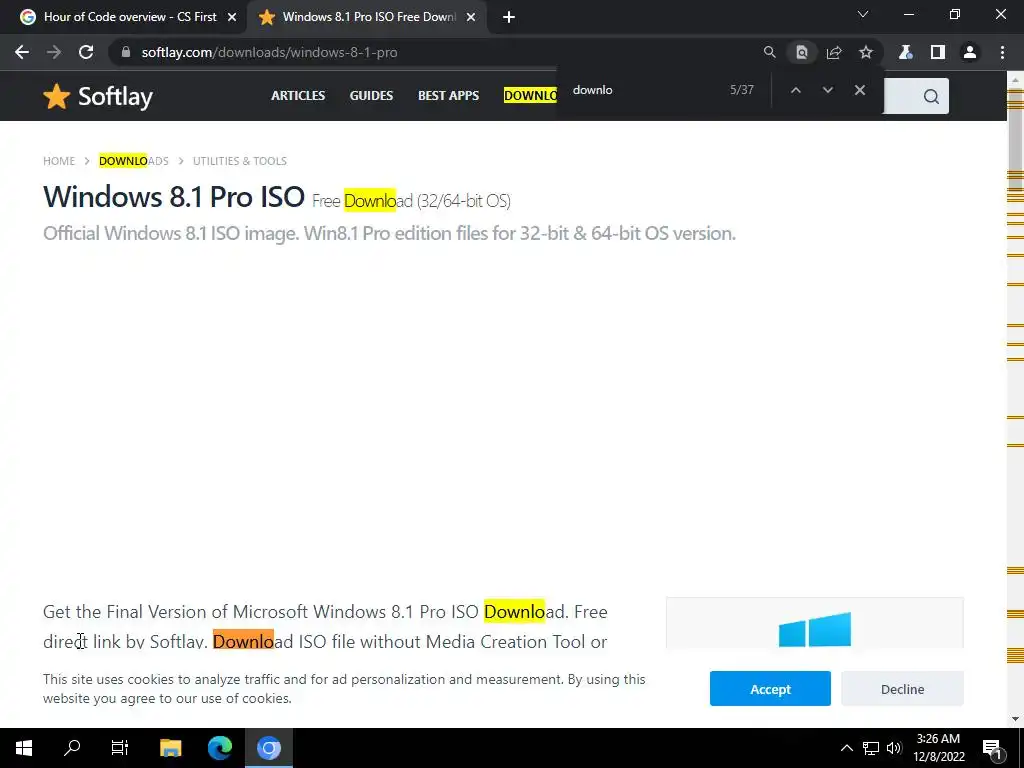Click the browser forward arrow
The image size is (1024, 768).
pyautogui.click(x=54, y=52)
